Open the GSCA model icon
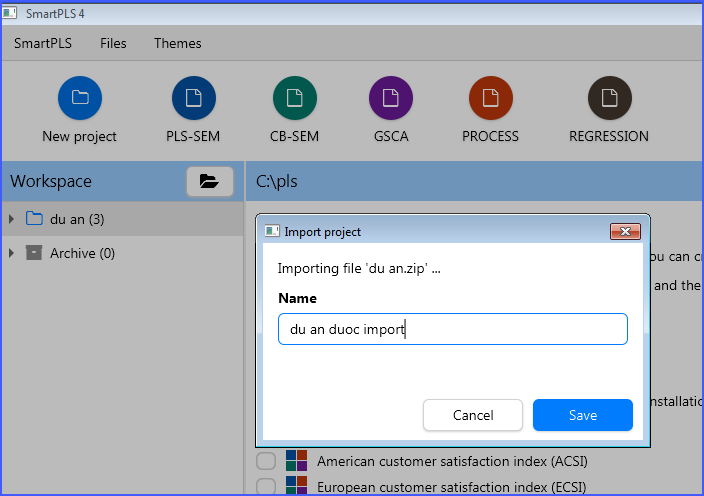704x496 pixels. (390, 98)
